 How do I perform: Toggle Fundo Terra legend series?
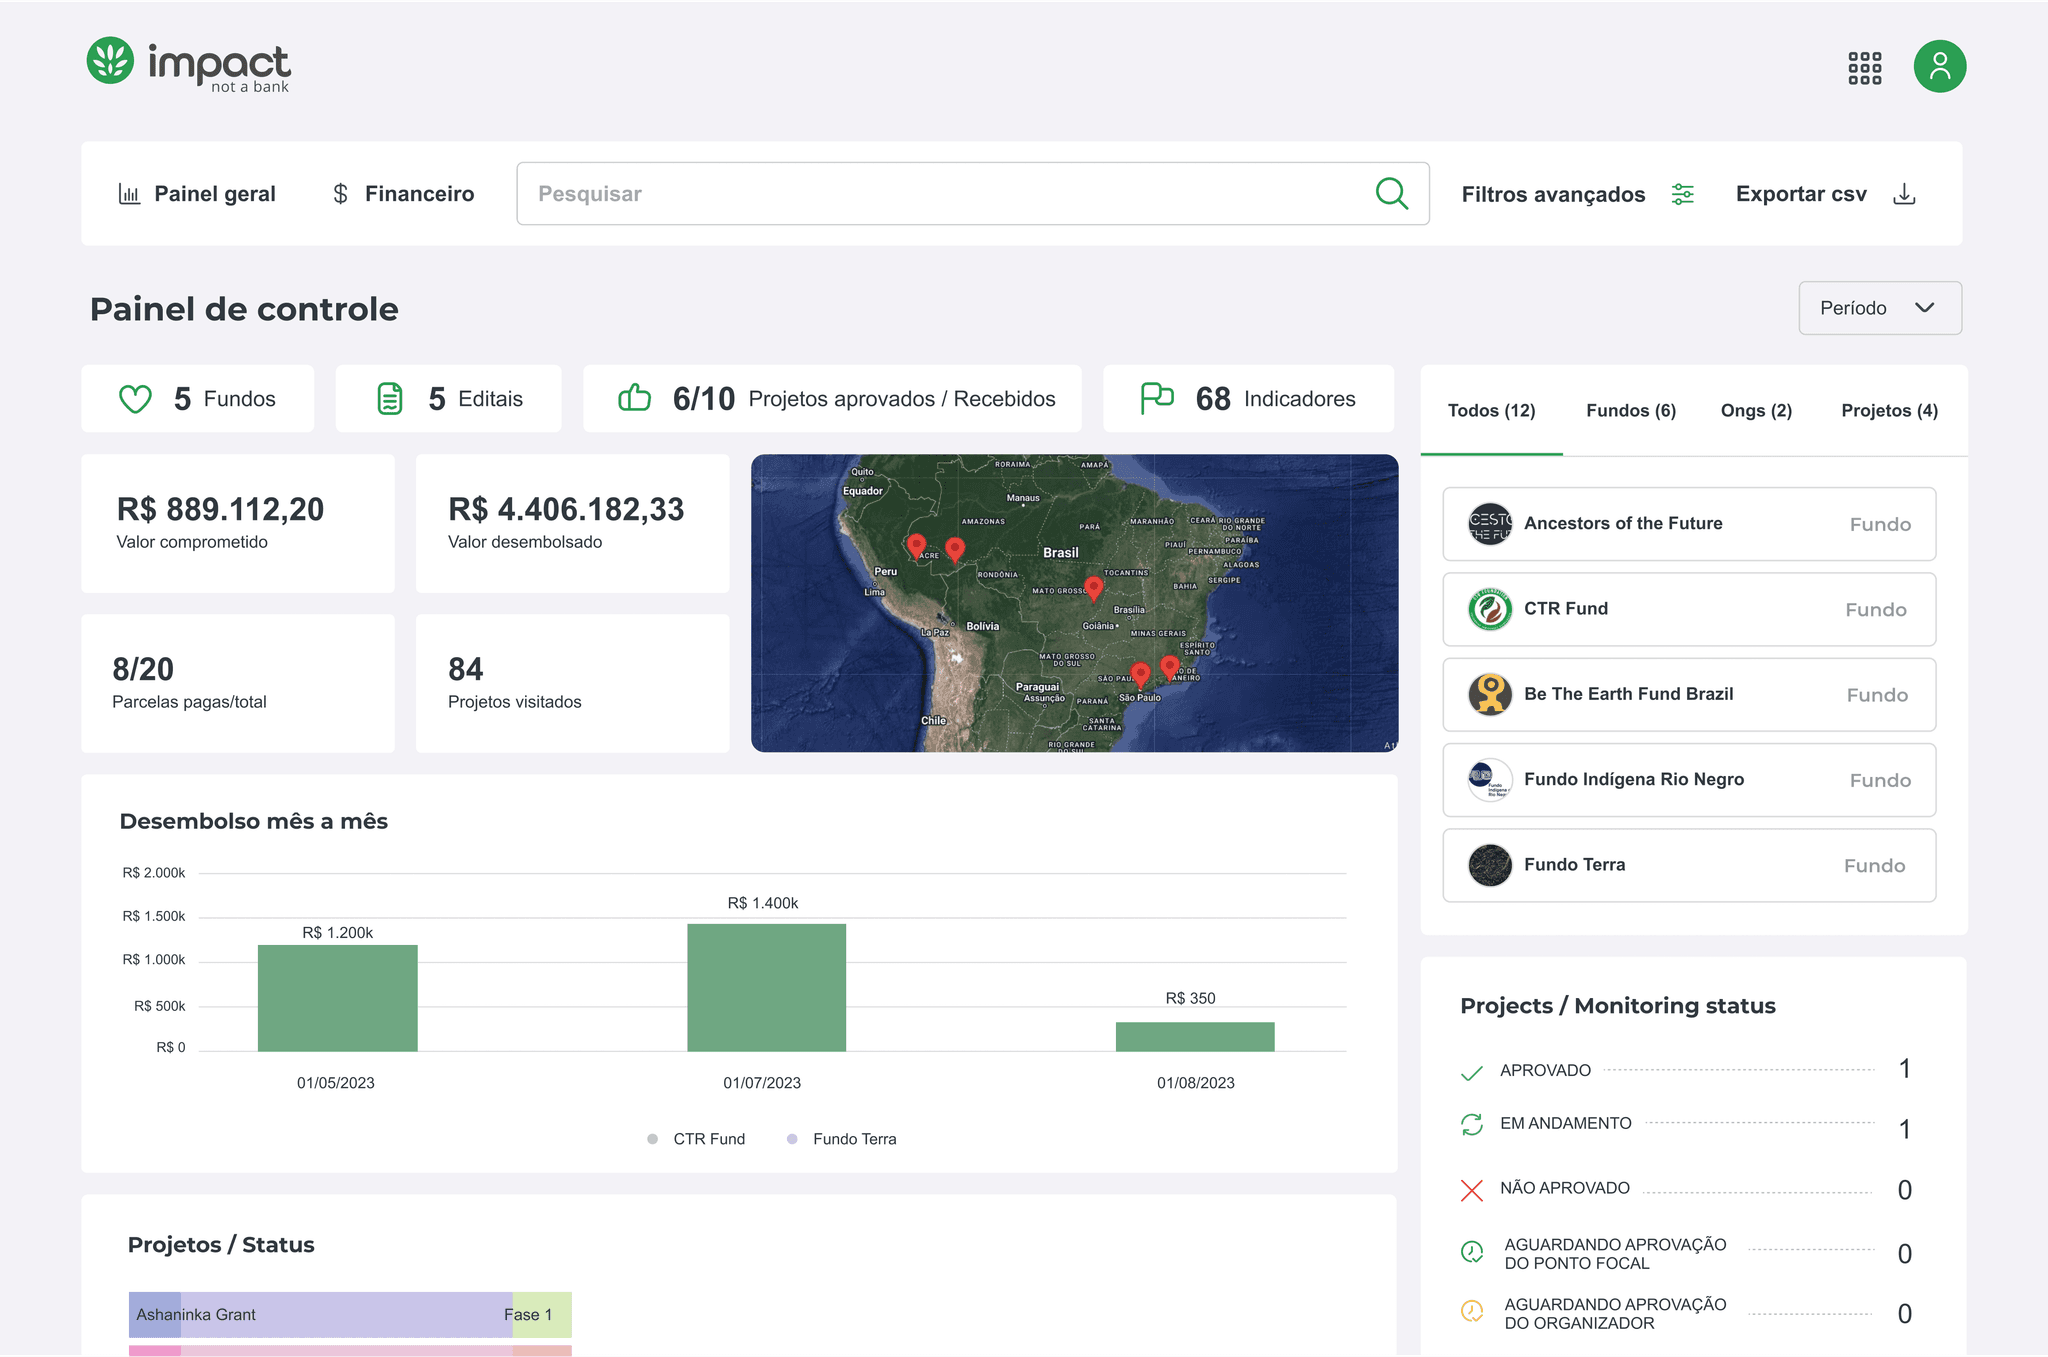[x=842, y=1139]
